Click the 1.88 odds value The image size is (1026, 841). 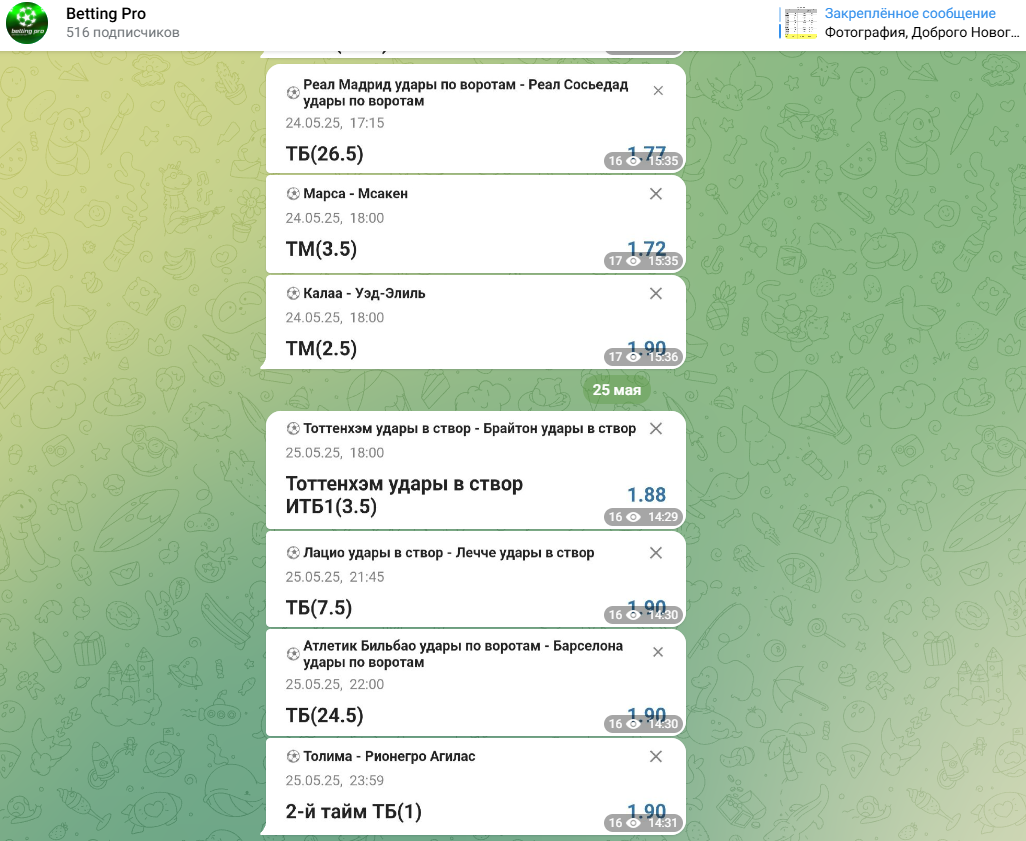click(x=646, y=495)
